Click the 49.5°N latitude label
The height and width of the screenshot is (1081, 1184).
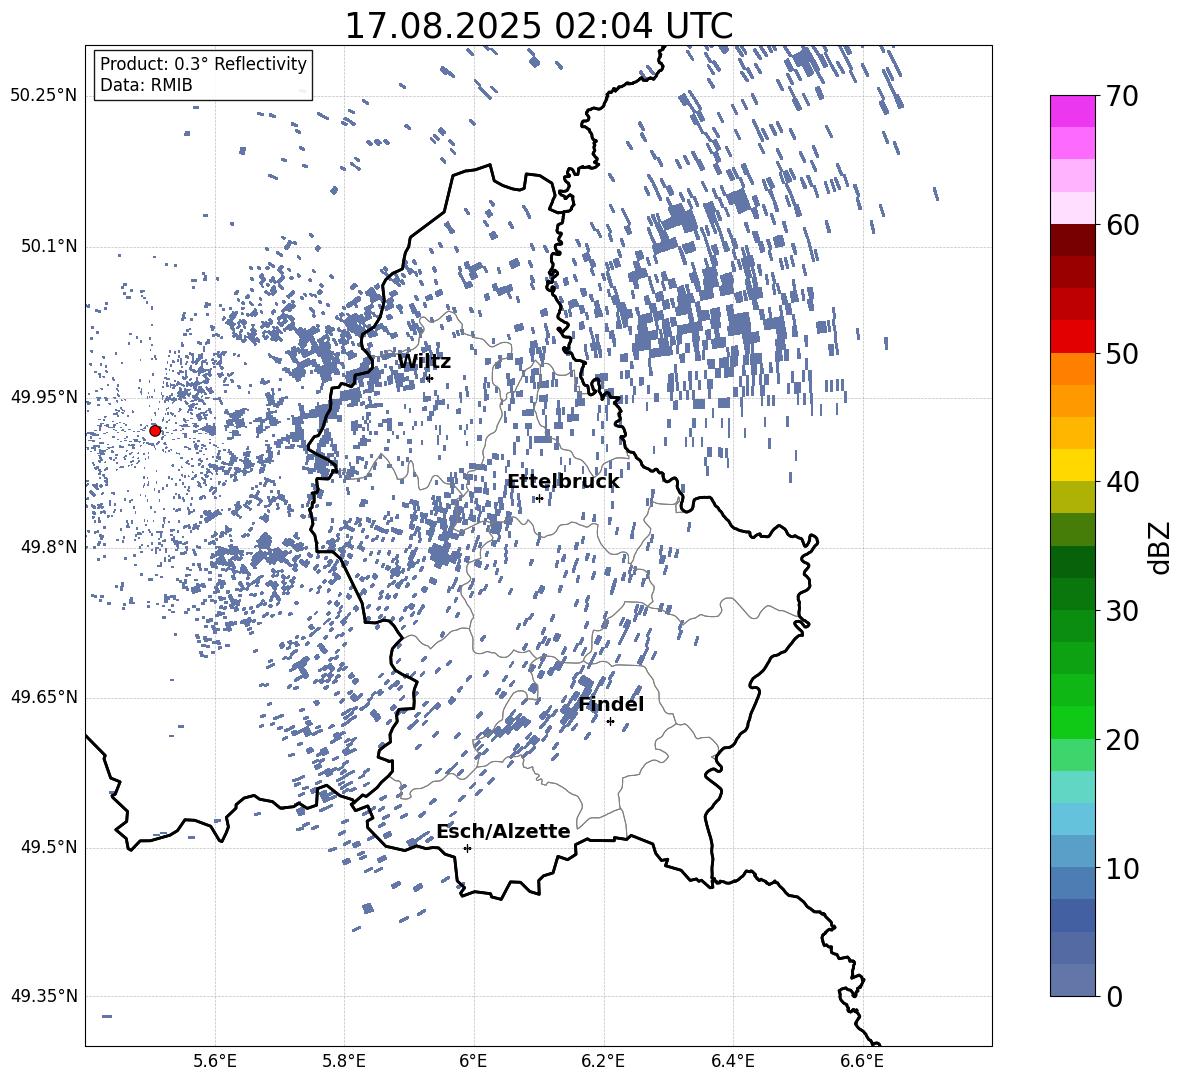49,847
